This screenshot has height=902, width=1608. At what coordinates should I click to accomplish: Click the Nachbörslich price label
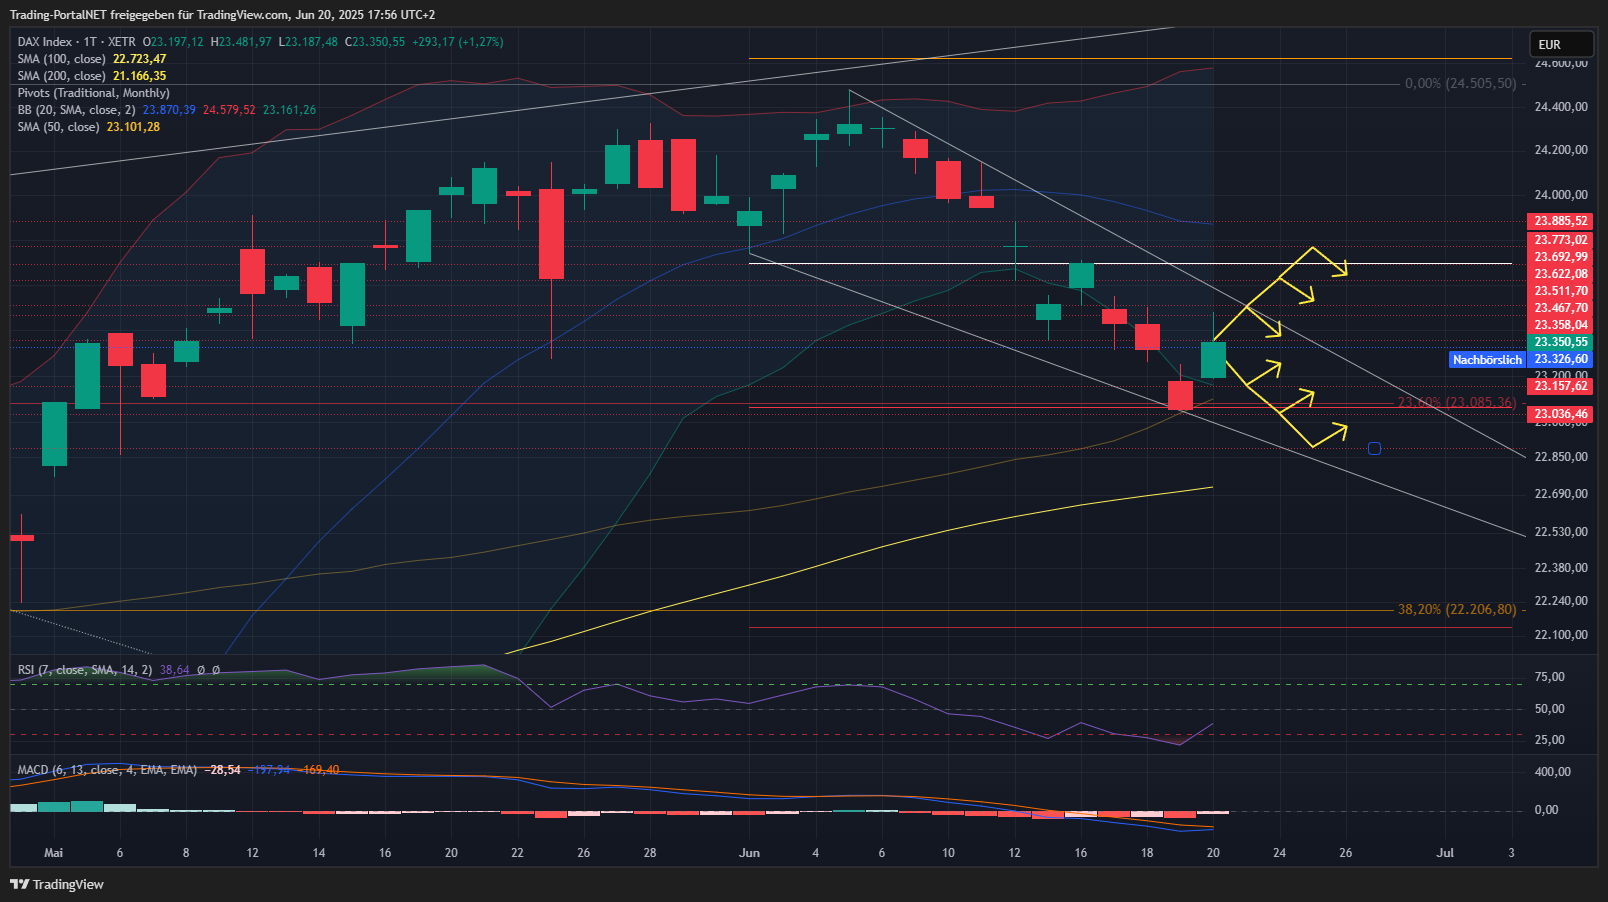[1487, 360]
